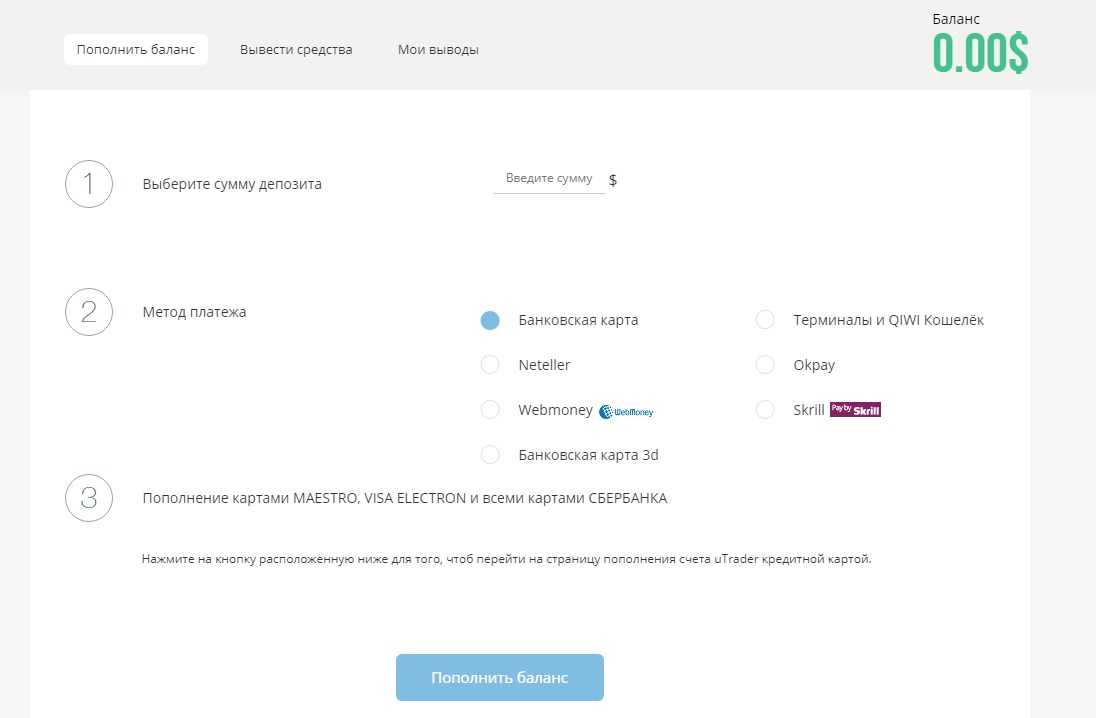1096x718 pixels.
Task: Click the dollar sign beside amount field
Action: pos(613,180)
